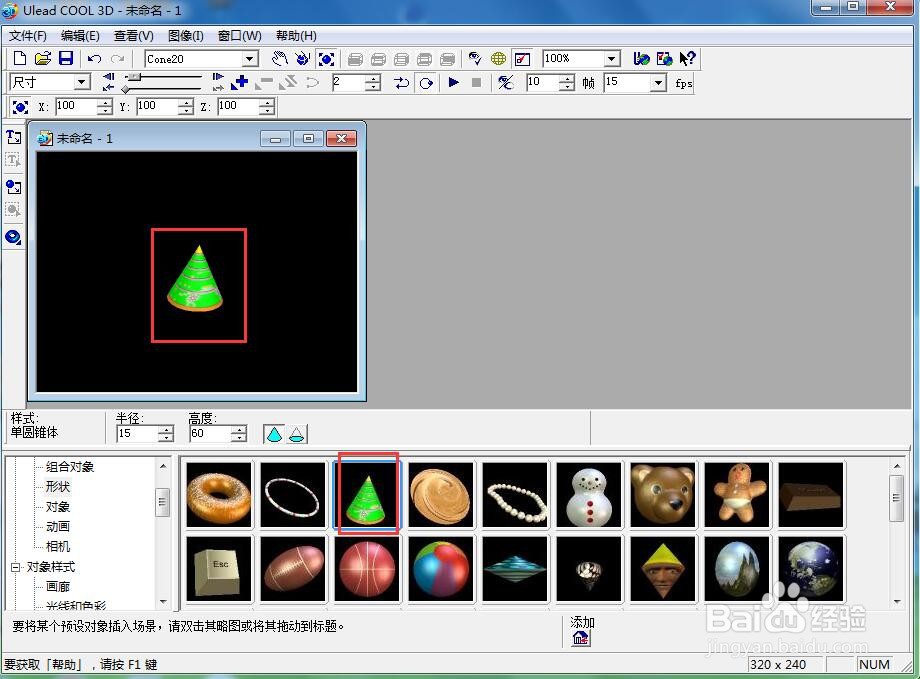Click the 半径 radius input field
The height and width of the screenshot is (679, 920).
point(138,434)
